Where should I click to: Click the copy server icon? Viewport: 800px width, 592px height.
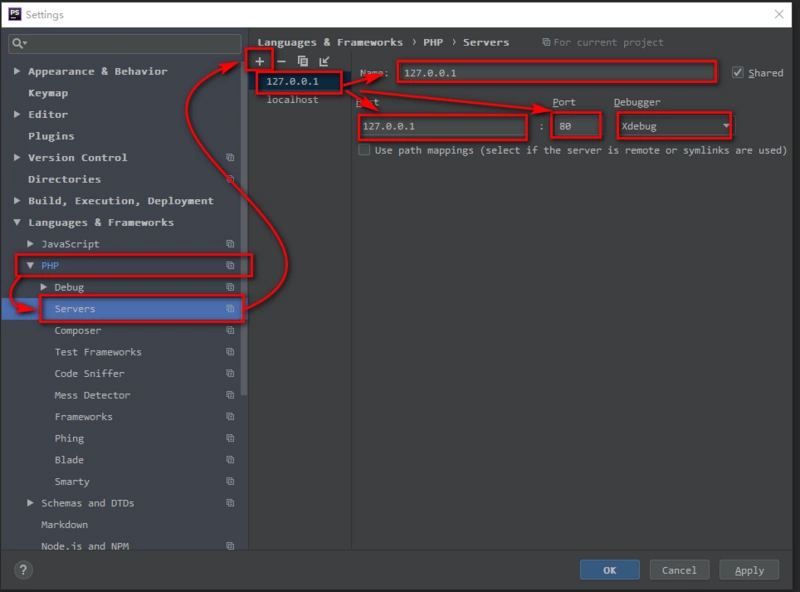303,62
